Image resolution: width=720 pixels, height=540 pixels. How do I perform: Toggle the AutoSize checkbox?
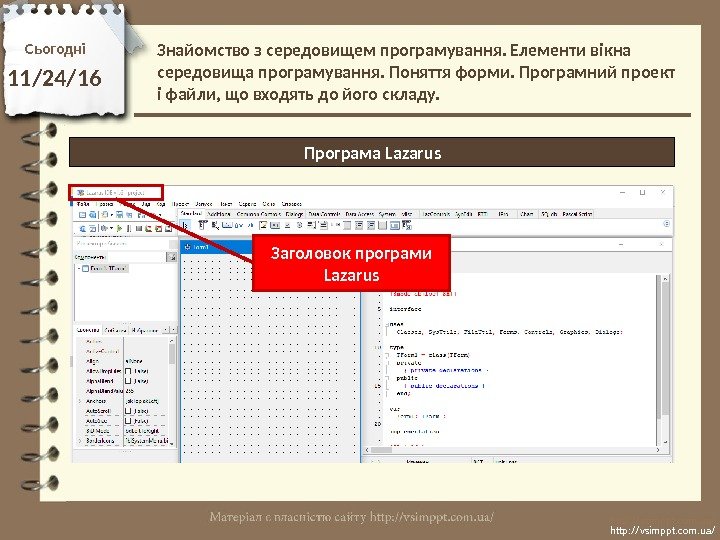tap(128, 421)
